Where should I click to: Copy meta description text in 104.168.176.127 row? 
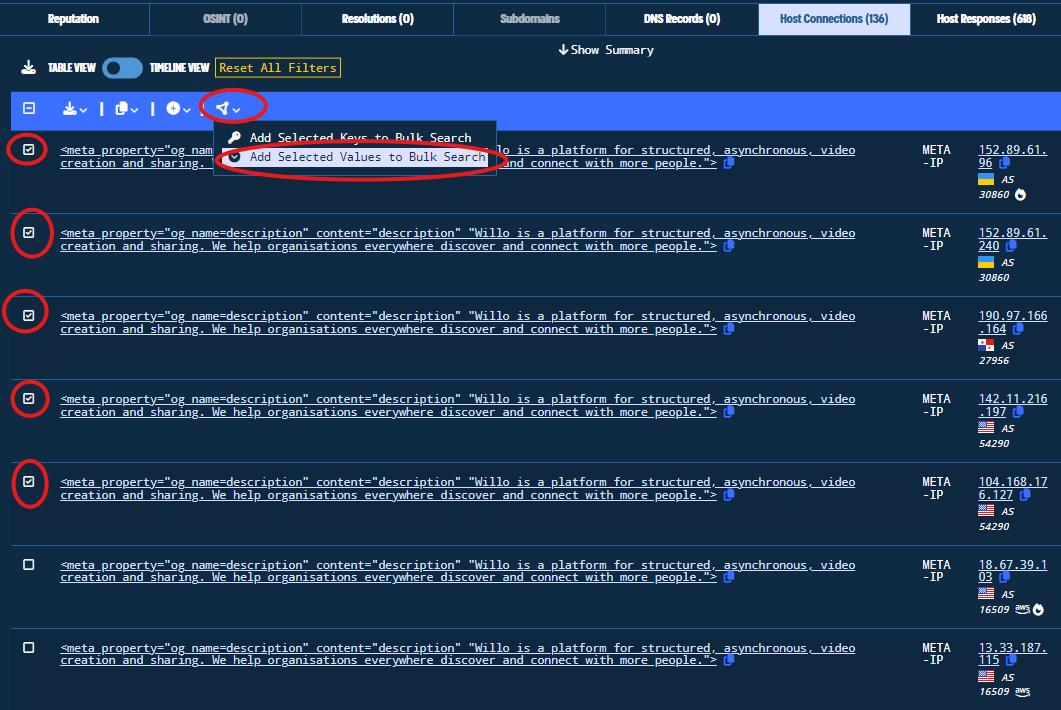pyautogui.click(x=729, y=495)
